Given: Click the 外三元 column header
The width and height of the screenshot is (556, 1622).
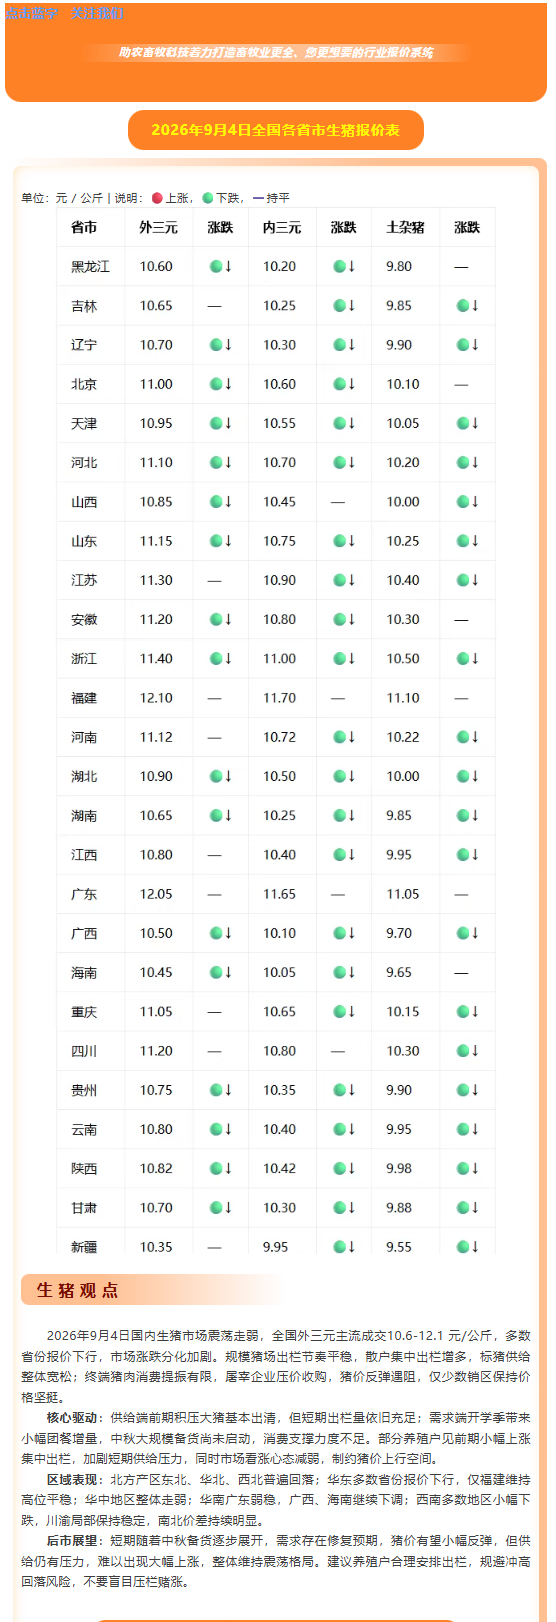Looking at the screenshot, I should click(158, 228).
